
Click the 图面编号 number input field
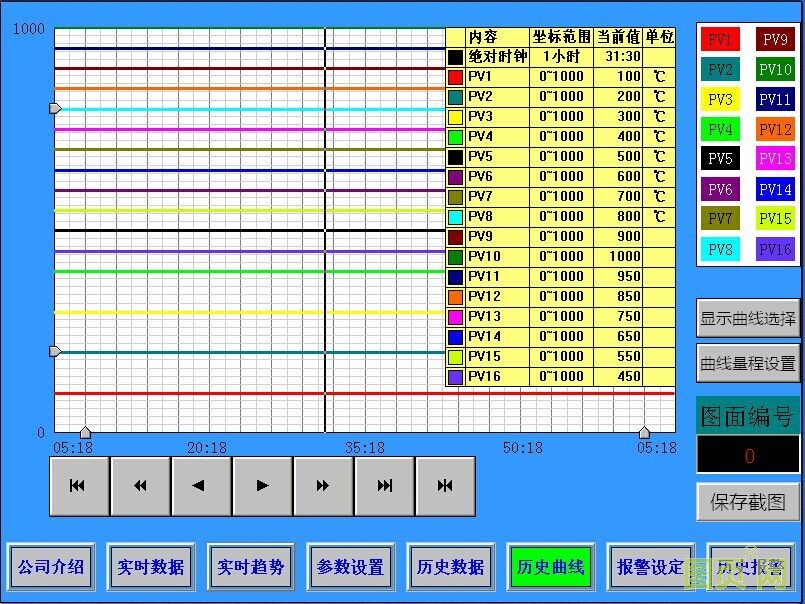point(748,456)
